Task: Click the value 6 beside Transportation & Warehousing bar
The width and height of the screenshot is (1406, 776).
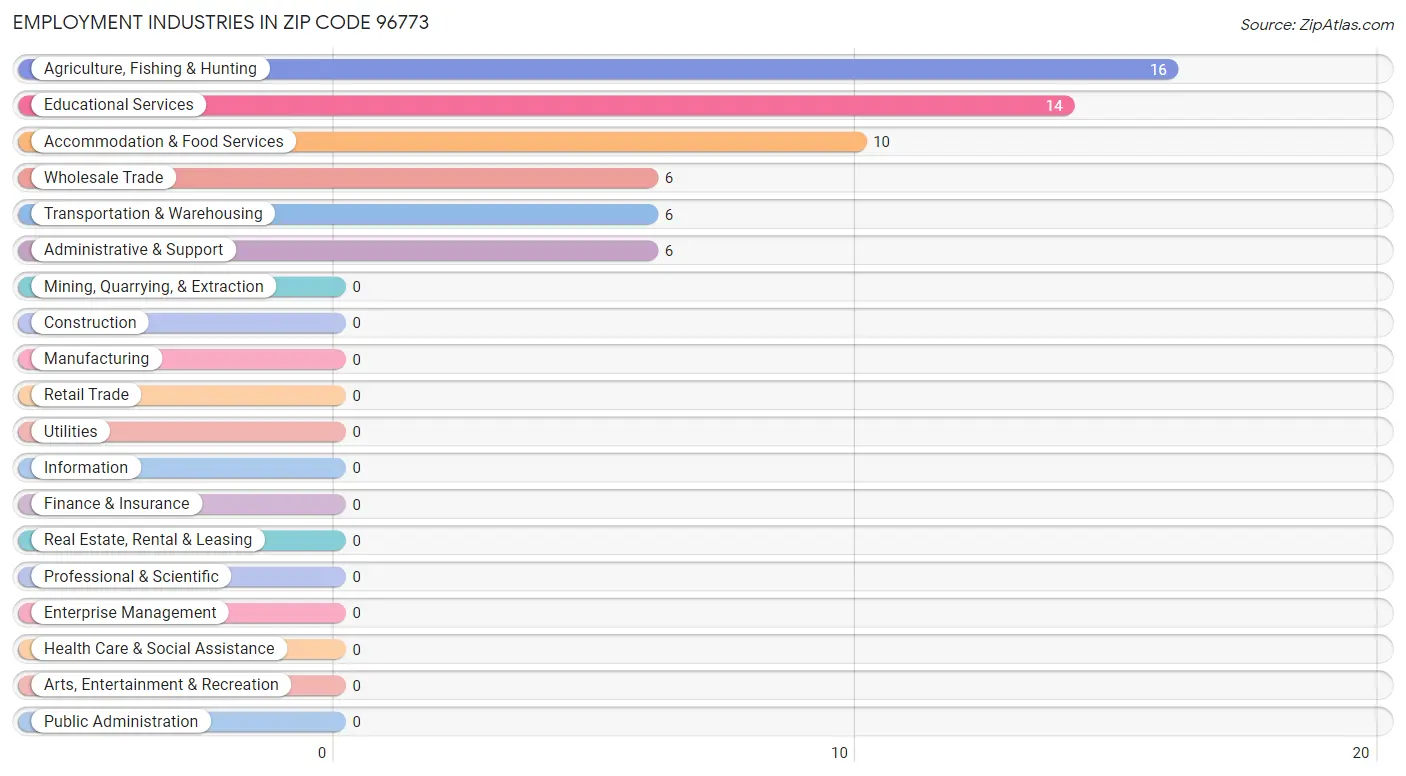Action: (669, 215)
